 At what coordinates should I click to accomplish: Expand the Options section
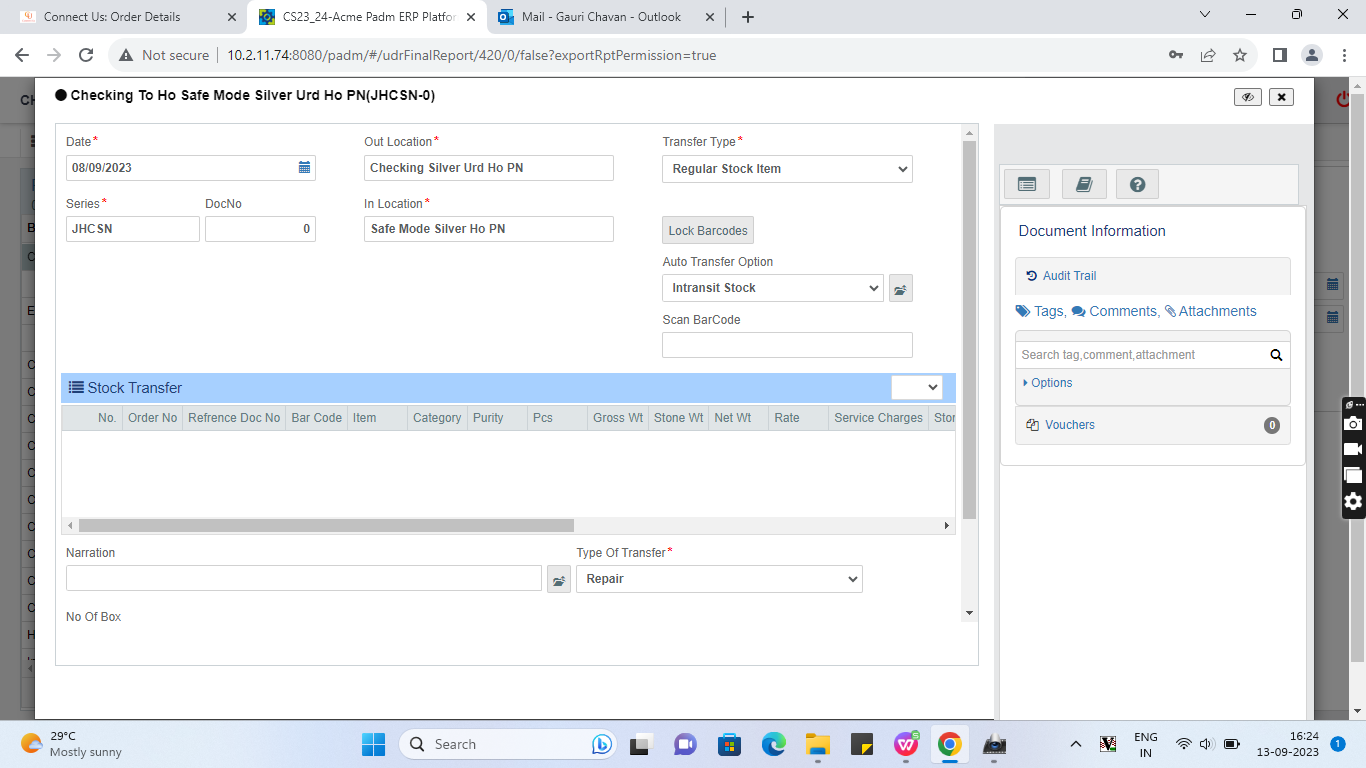pyautogui.click(x=1048, y=383)
